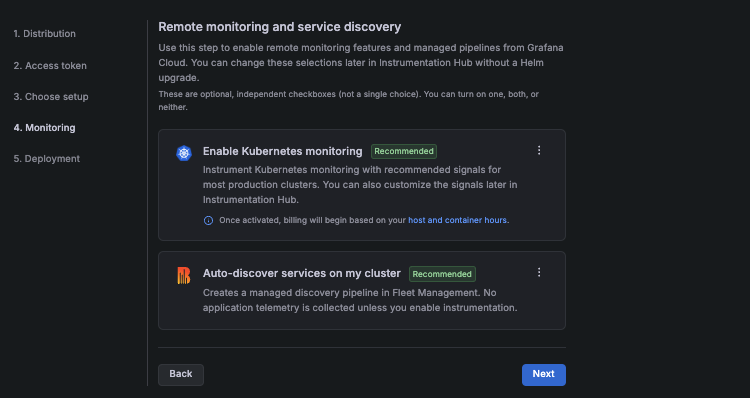
Task: Click the orange Auto-discover services icon
Action: pos(184,276)
